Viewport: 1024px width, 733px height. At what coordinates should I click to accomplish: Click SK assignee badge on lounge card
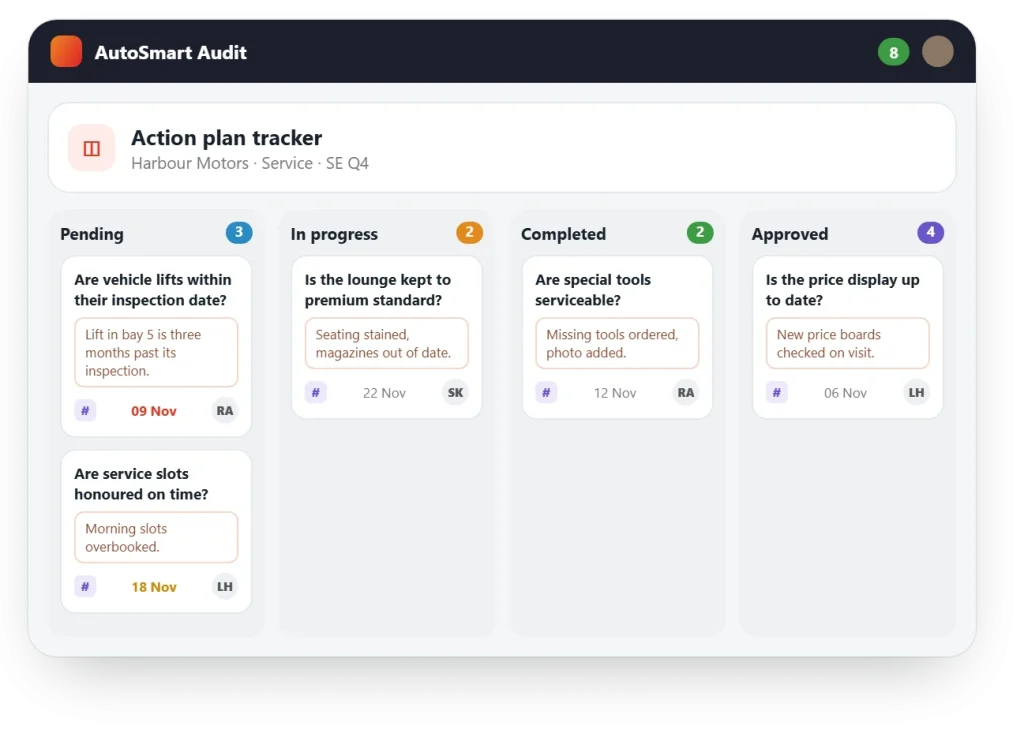click(x=455, y=392)
